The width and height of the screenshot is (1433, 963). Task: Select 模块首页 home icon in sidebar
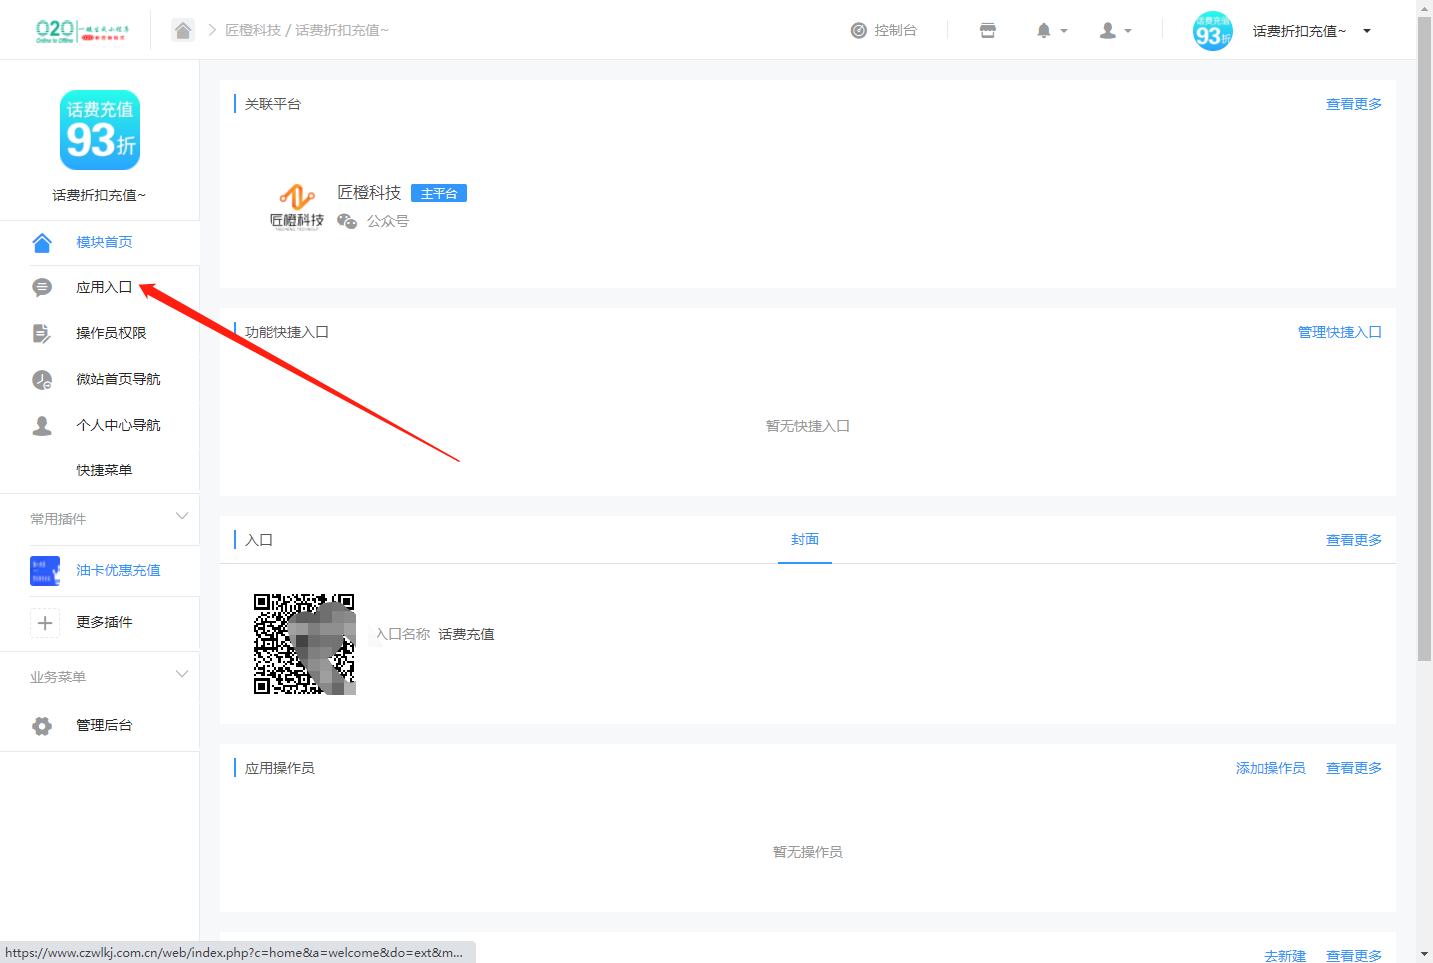42,243
